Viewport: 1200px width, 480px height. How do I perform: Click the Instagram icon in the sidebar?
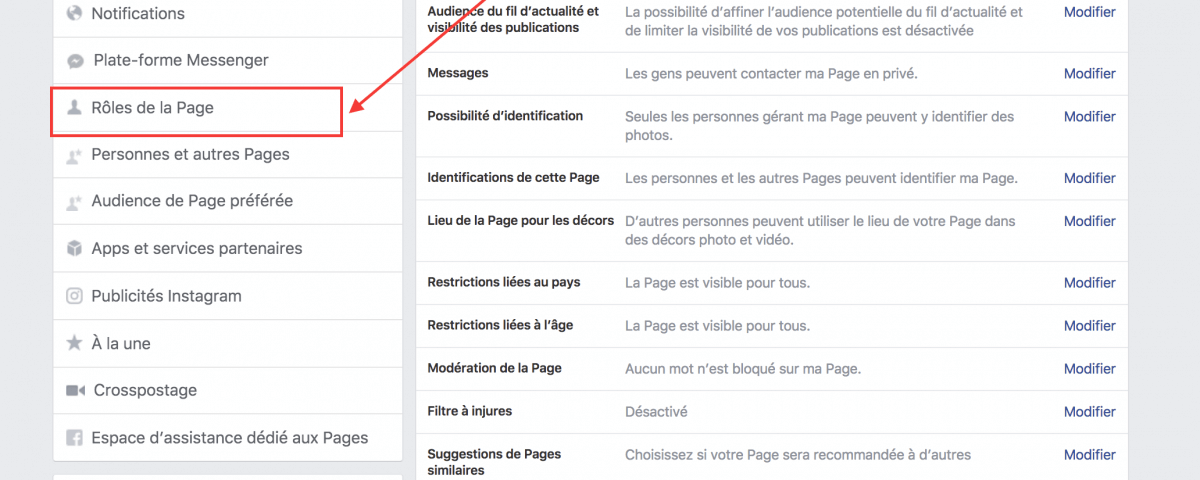coord(74,296)
